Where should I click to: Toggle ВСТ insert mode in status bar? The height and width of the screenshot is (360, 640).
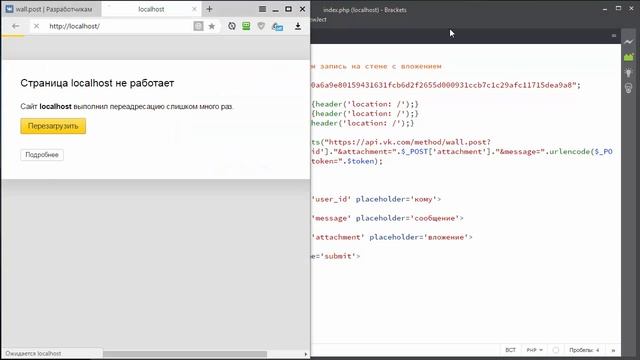pyautogui.click(x=510, y=350)
